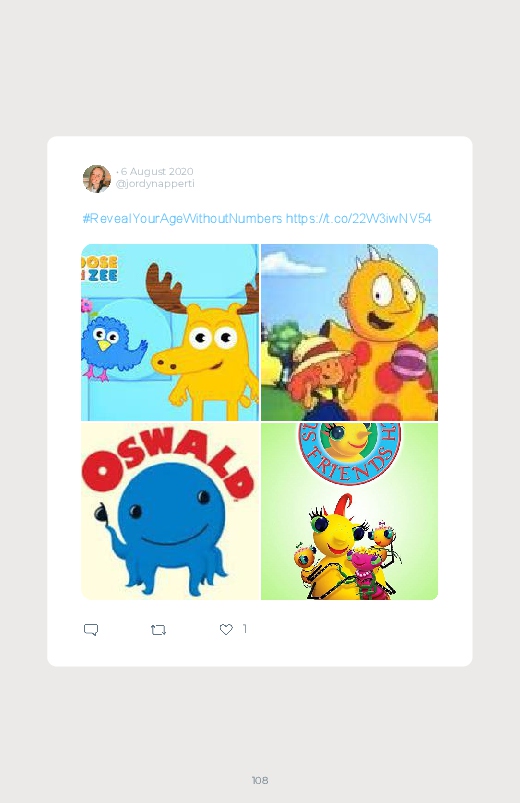
Task: Like the tweet with the heart icon
Action: tap(226, 629)
